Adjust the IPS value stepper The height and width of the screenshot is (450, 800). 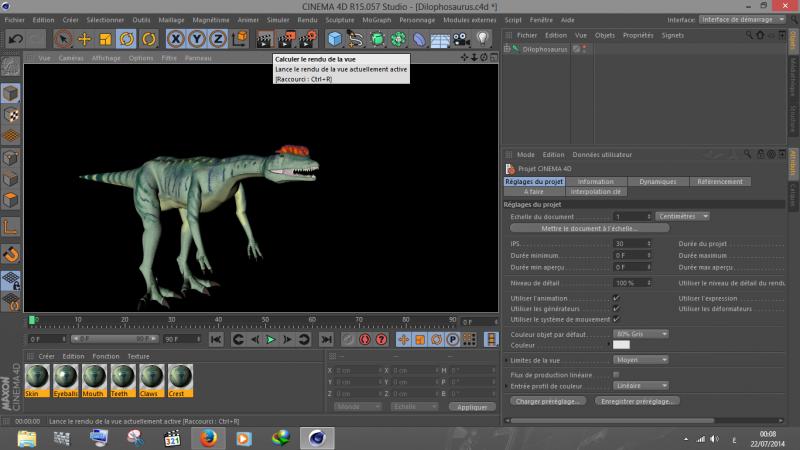coord(649,243)
